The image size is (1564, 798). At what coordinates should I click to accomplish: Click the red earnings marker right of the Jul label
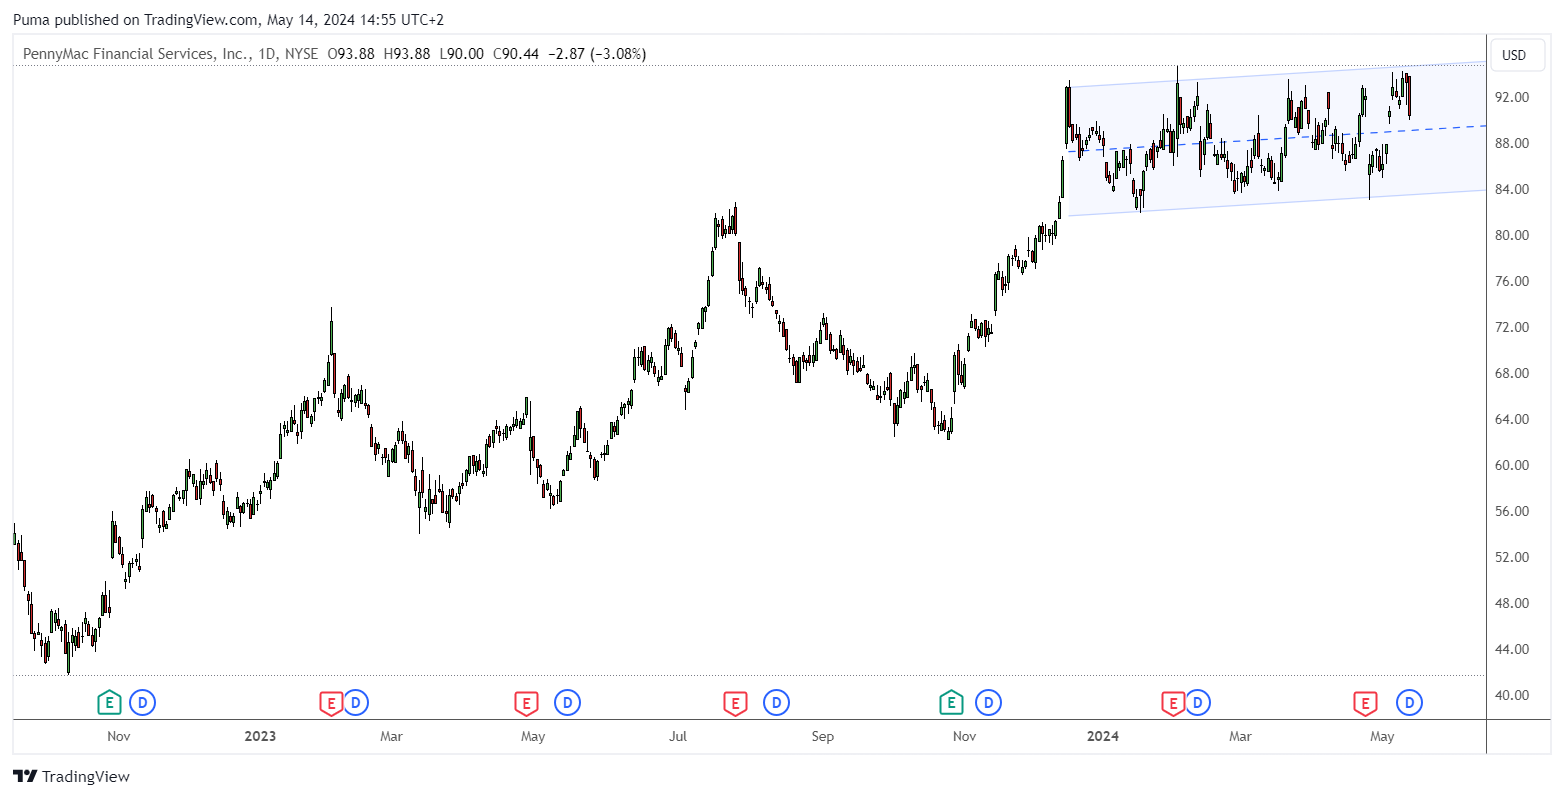tap(735, 703)
